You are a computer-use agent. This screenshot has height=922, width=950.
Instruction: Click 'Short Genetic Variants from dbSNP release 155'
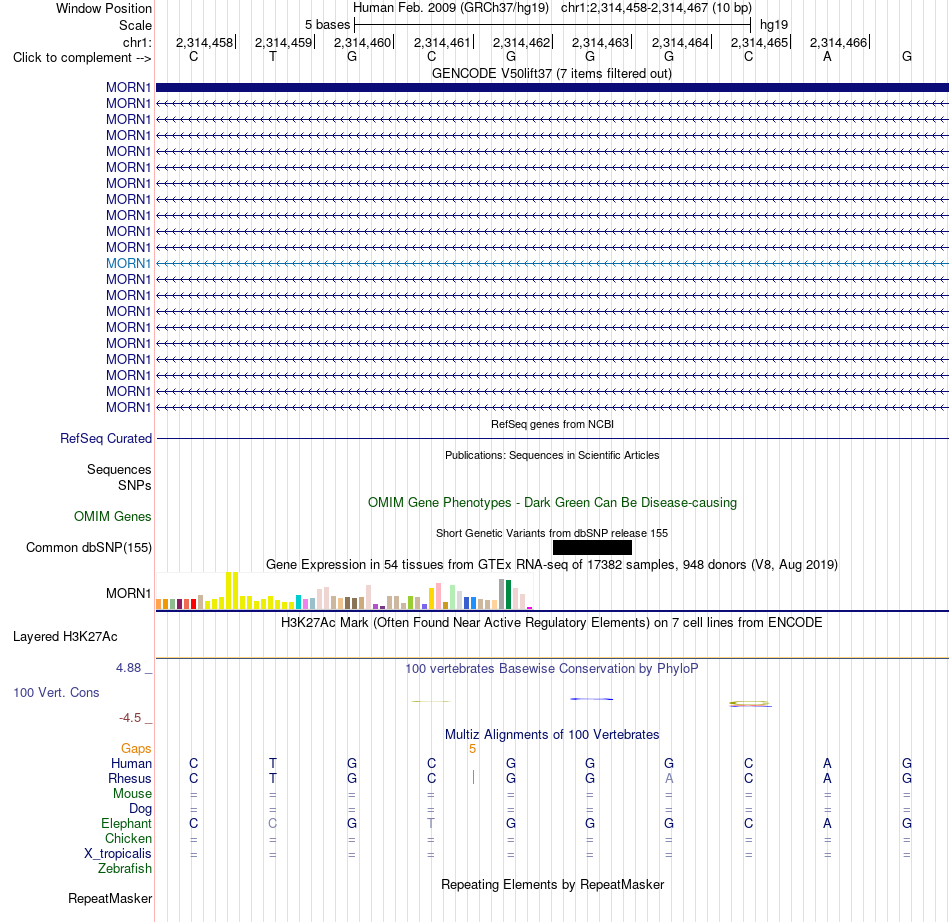(552, 533)
